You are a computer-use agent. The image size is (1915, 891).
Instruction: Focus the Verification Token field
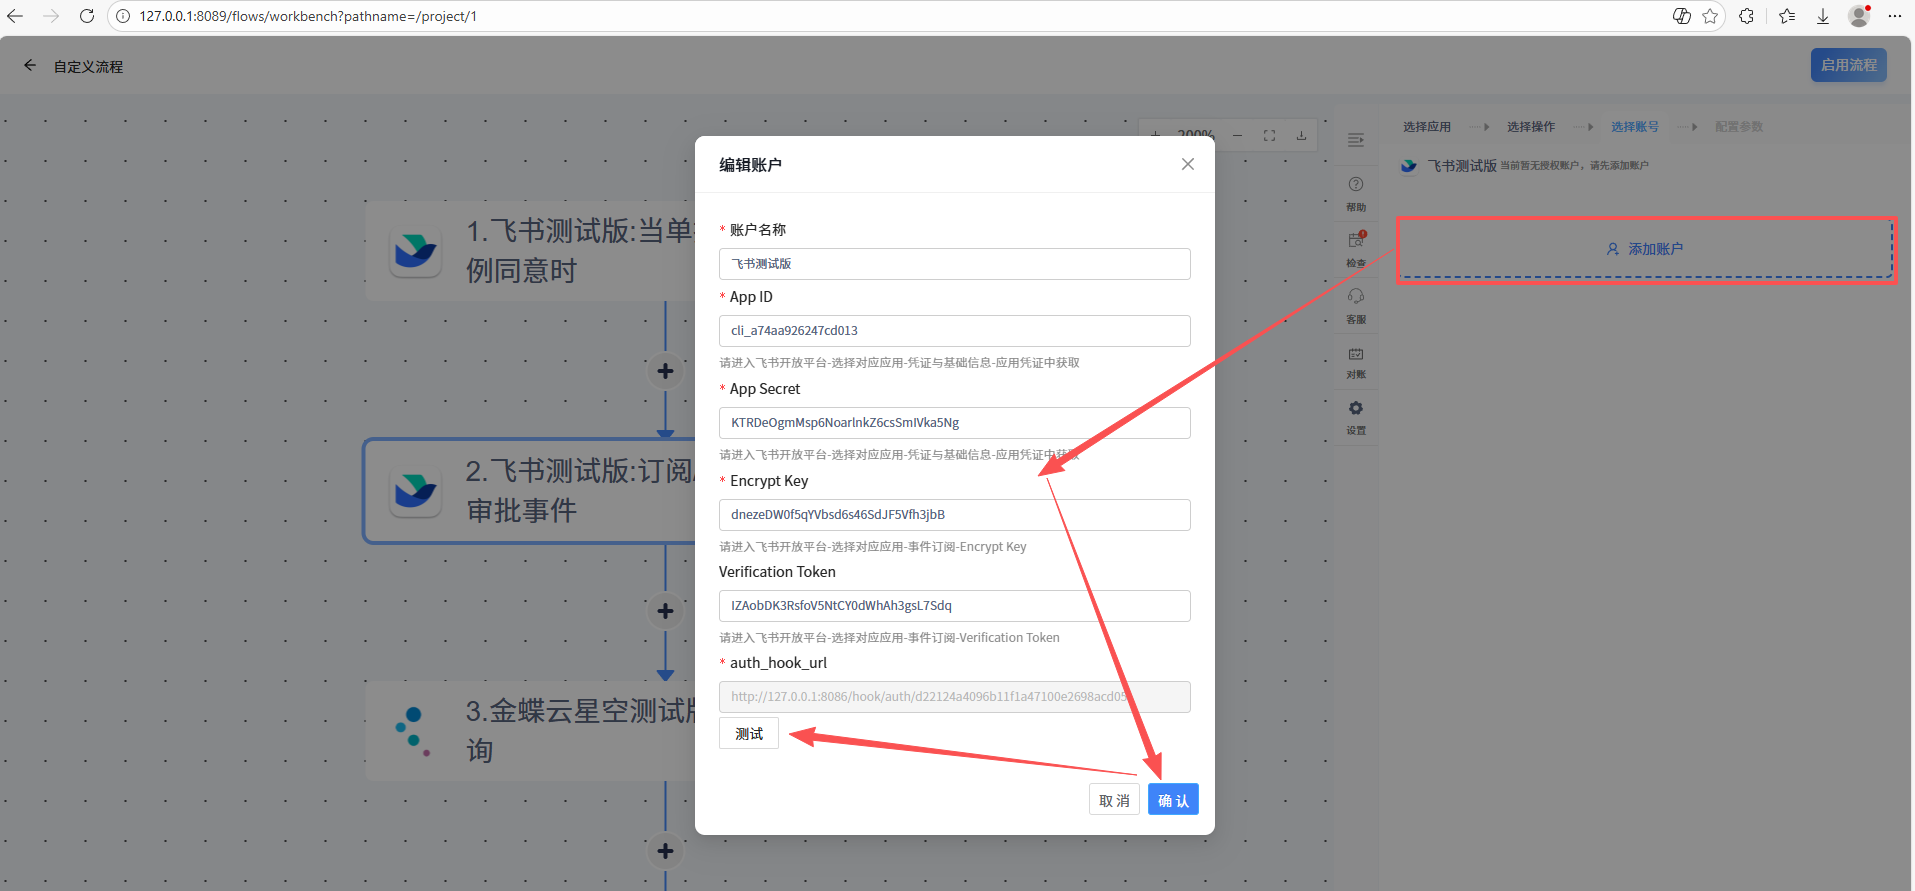(954, 606)
